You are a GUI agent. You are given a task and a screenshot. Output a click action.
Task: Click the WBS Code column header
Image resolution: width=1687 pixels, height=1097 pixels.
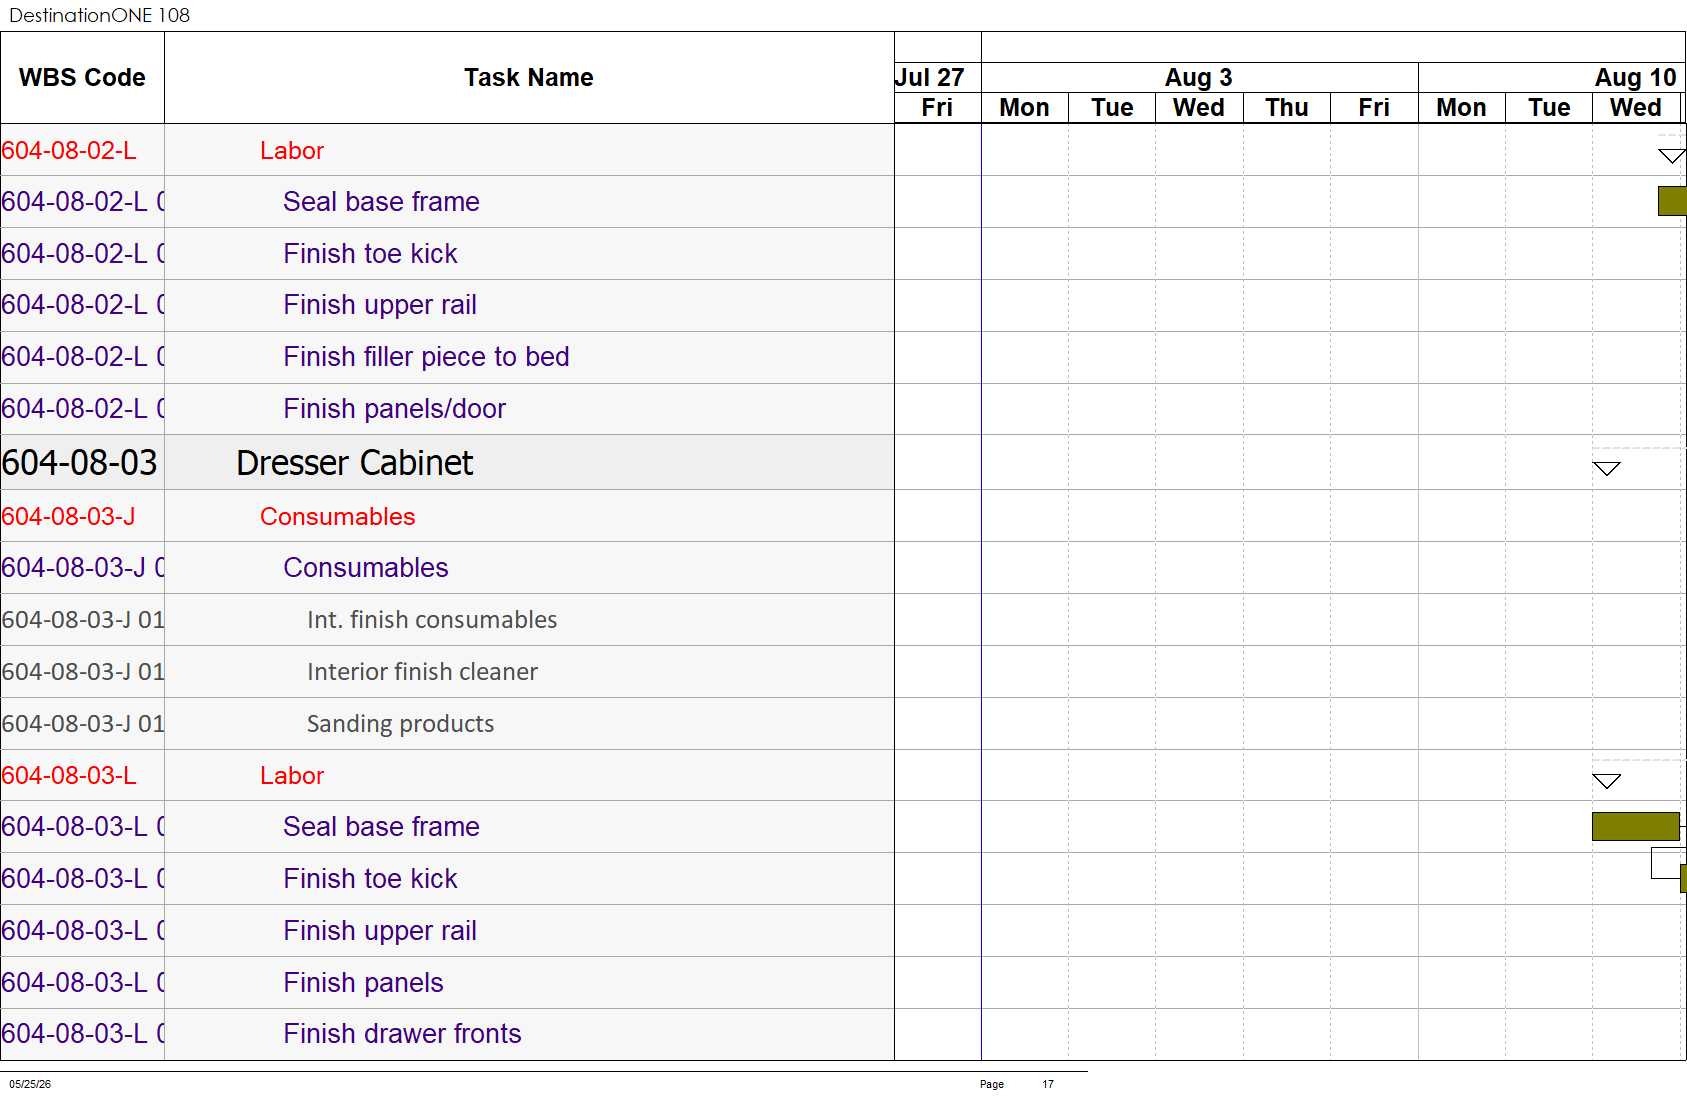click(82, 78)
